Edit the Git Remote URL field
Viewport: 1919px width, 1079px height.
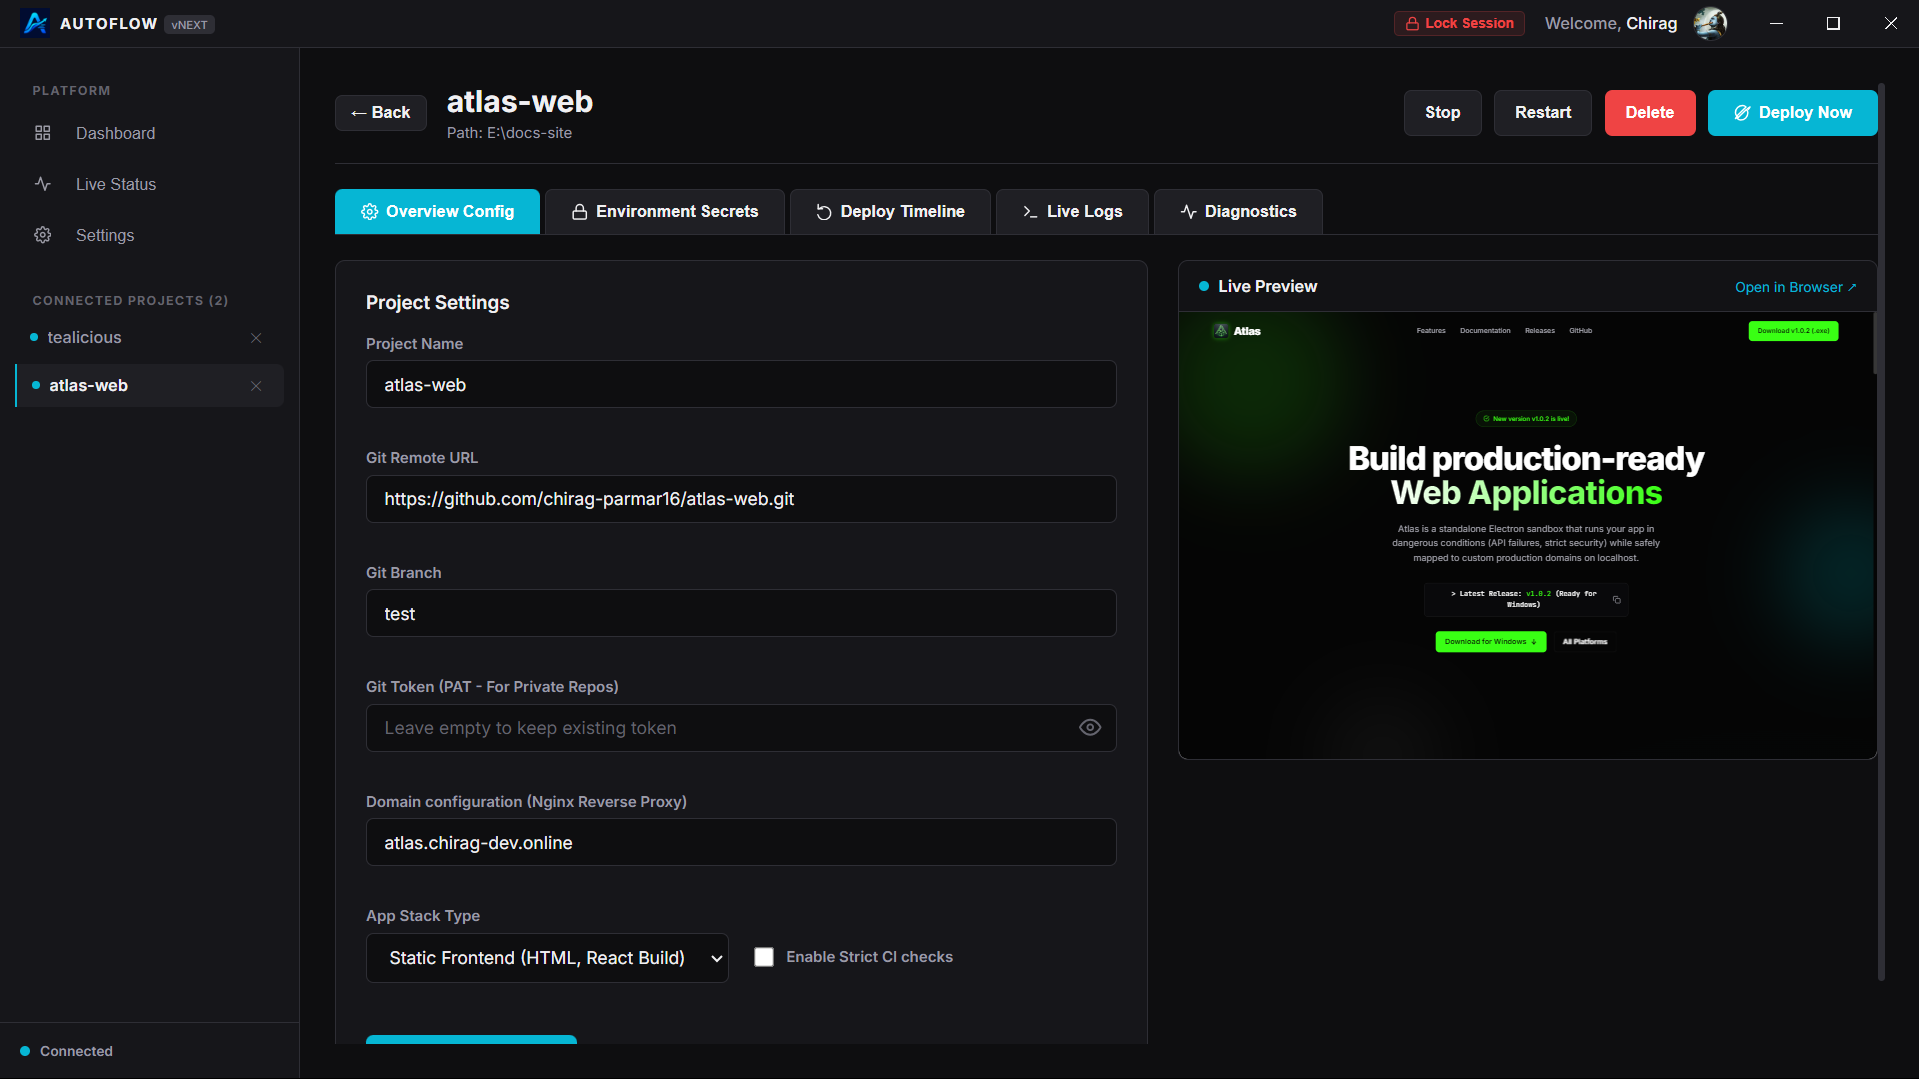point(741,499)
